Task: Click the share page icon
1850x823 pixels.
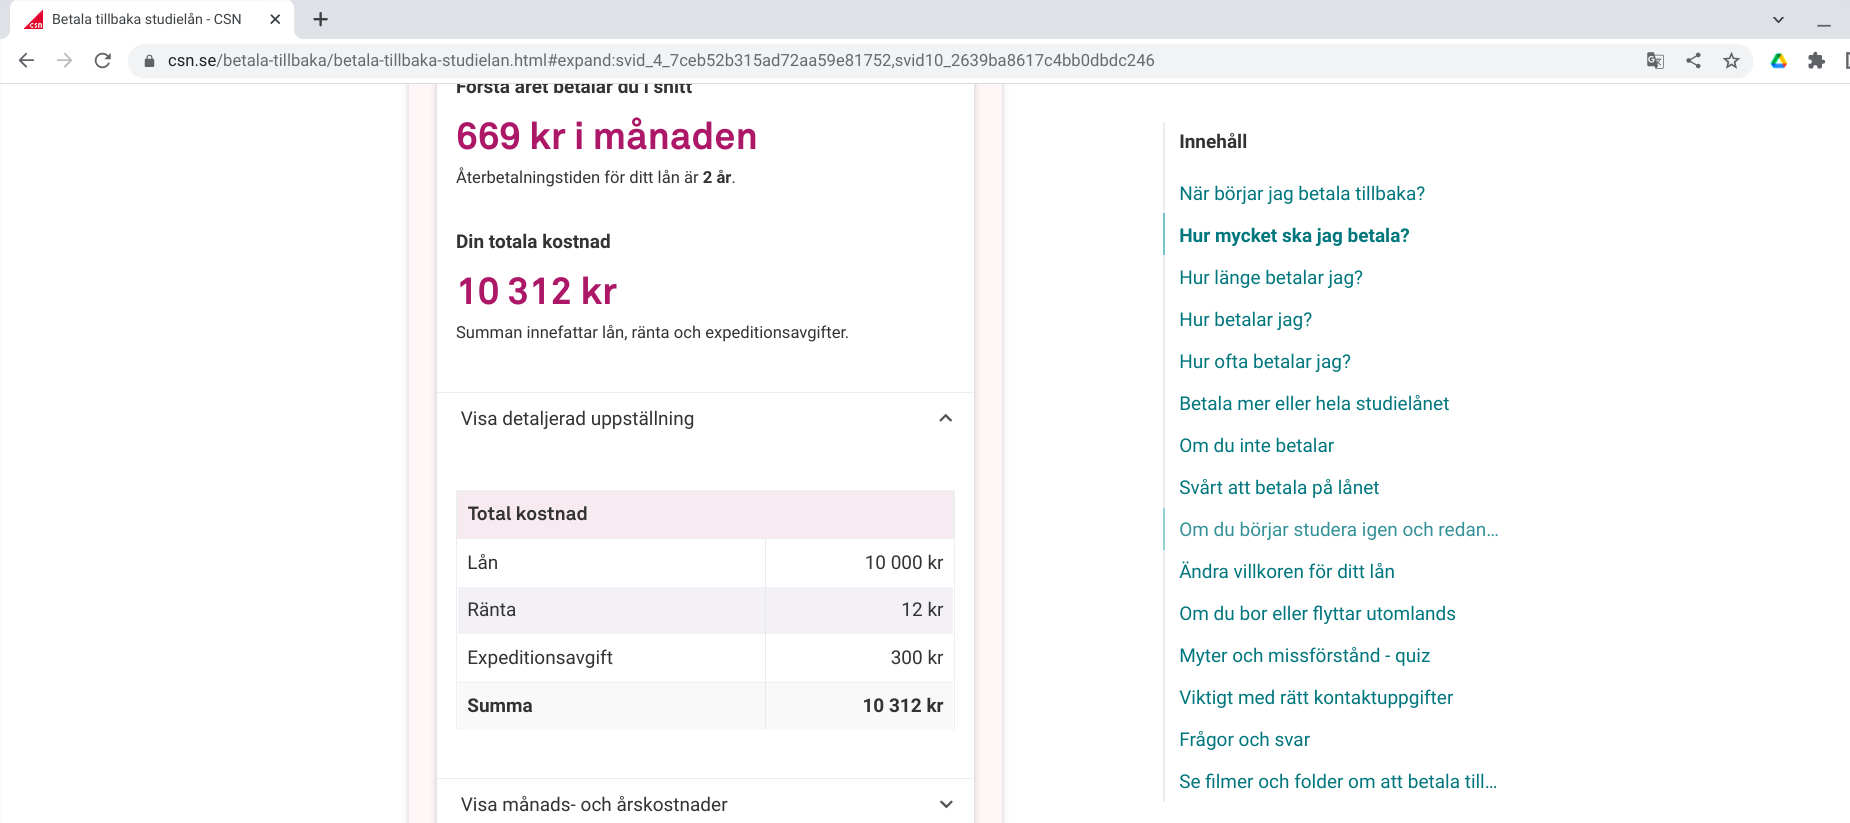Action: (x=1693, y=61)
